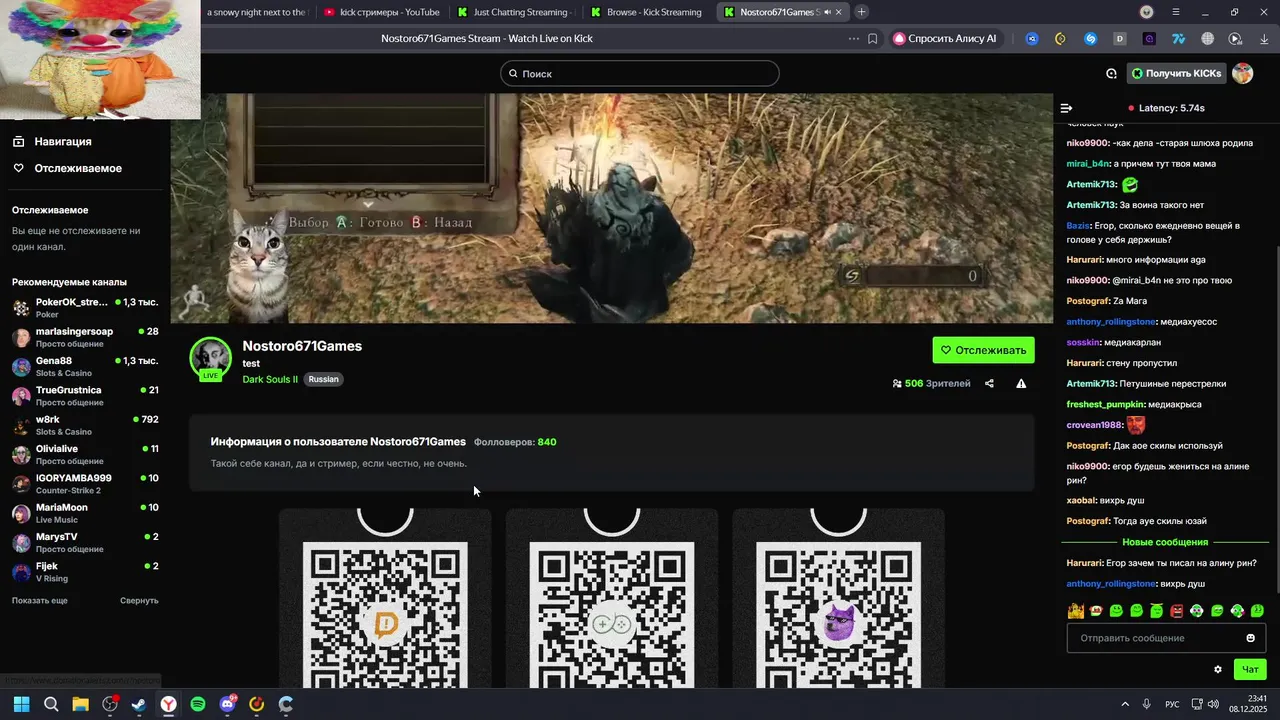The width and height of the screenshot is (1280, 720).
Task: Follow the channel with Отслеживать button
Action: point(984,350)
